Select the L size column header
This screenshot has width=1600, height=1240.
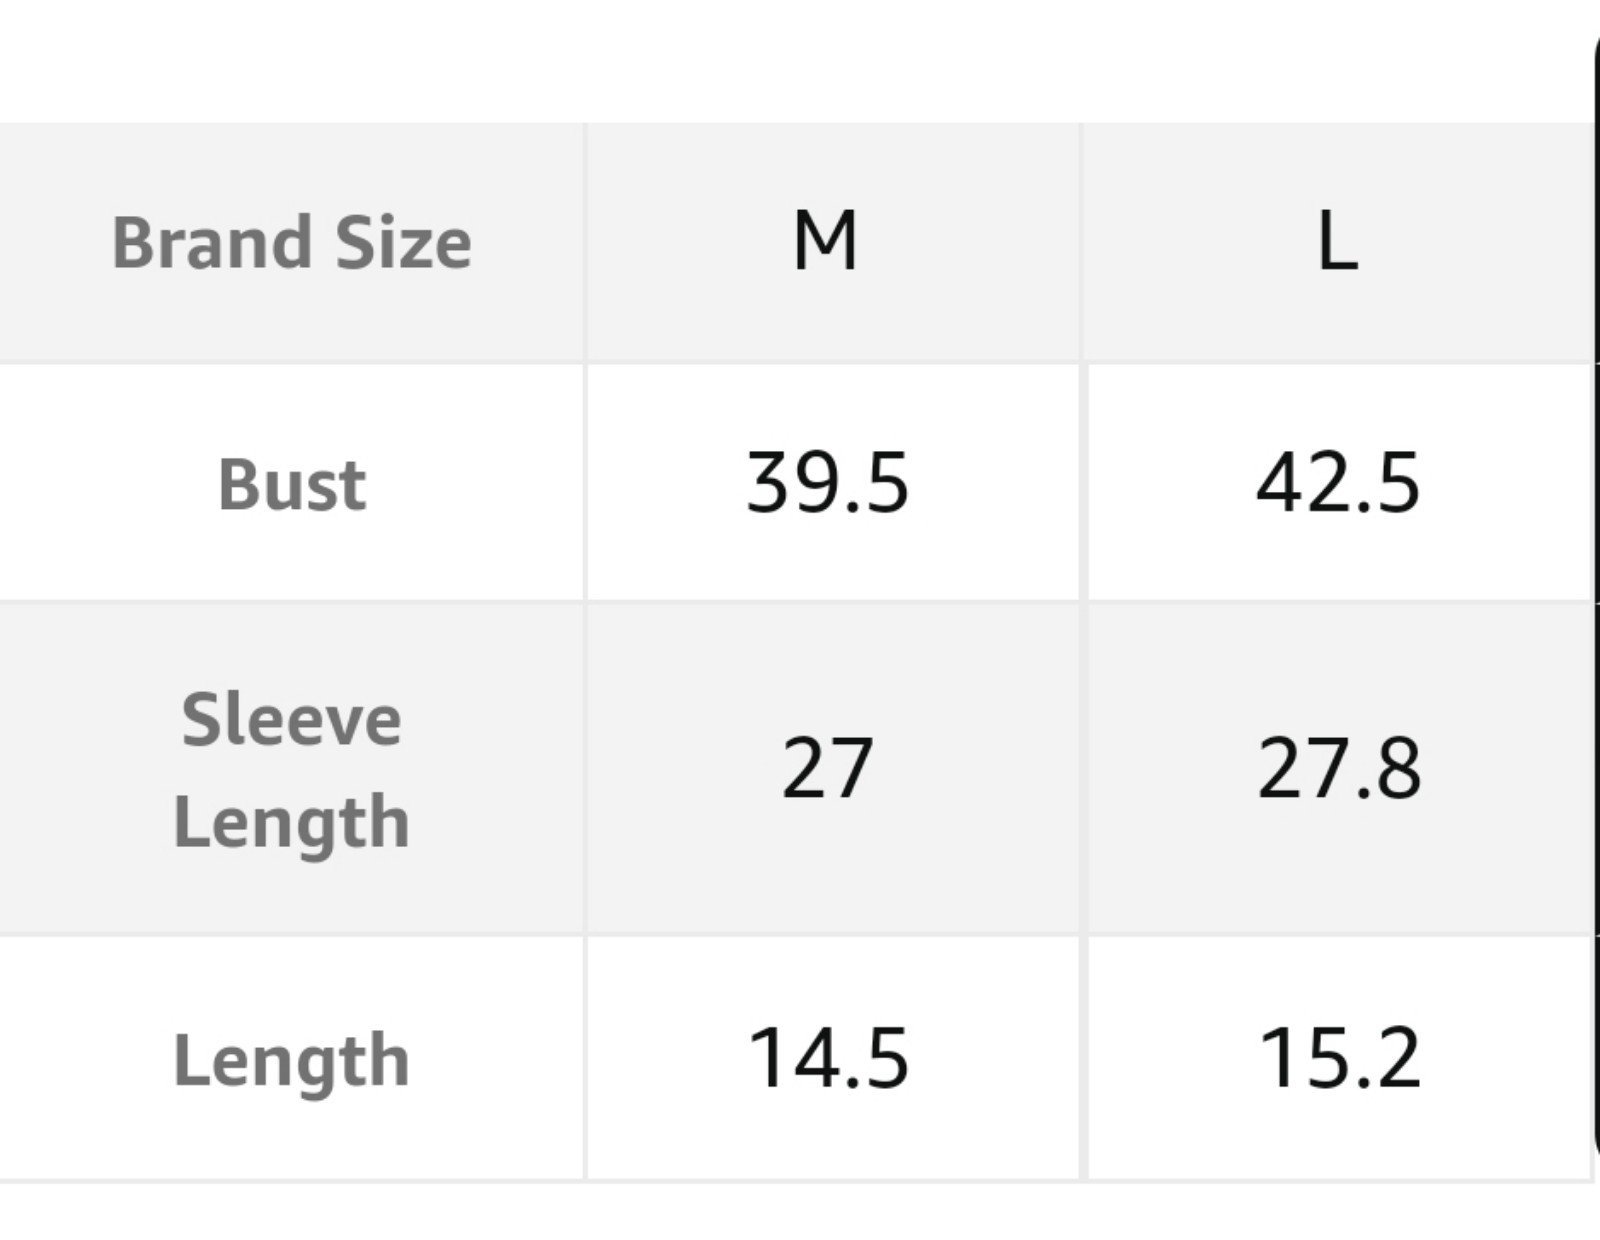coord(1338,243)
